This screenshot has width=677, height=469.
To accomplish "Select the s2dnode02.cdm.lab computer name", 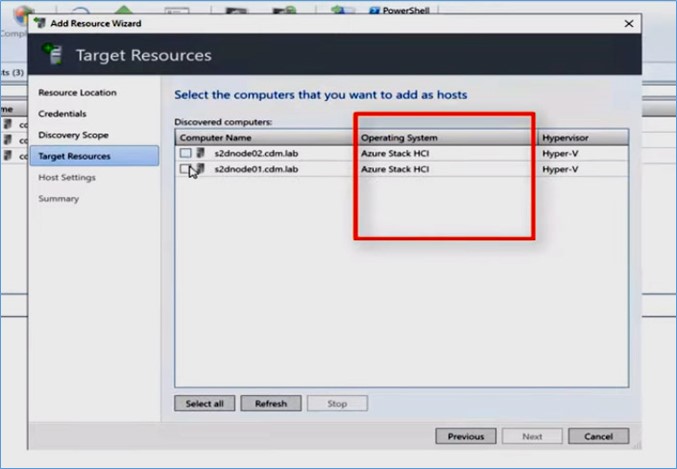I will tap(256, 153).
